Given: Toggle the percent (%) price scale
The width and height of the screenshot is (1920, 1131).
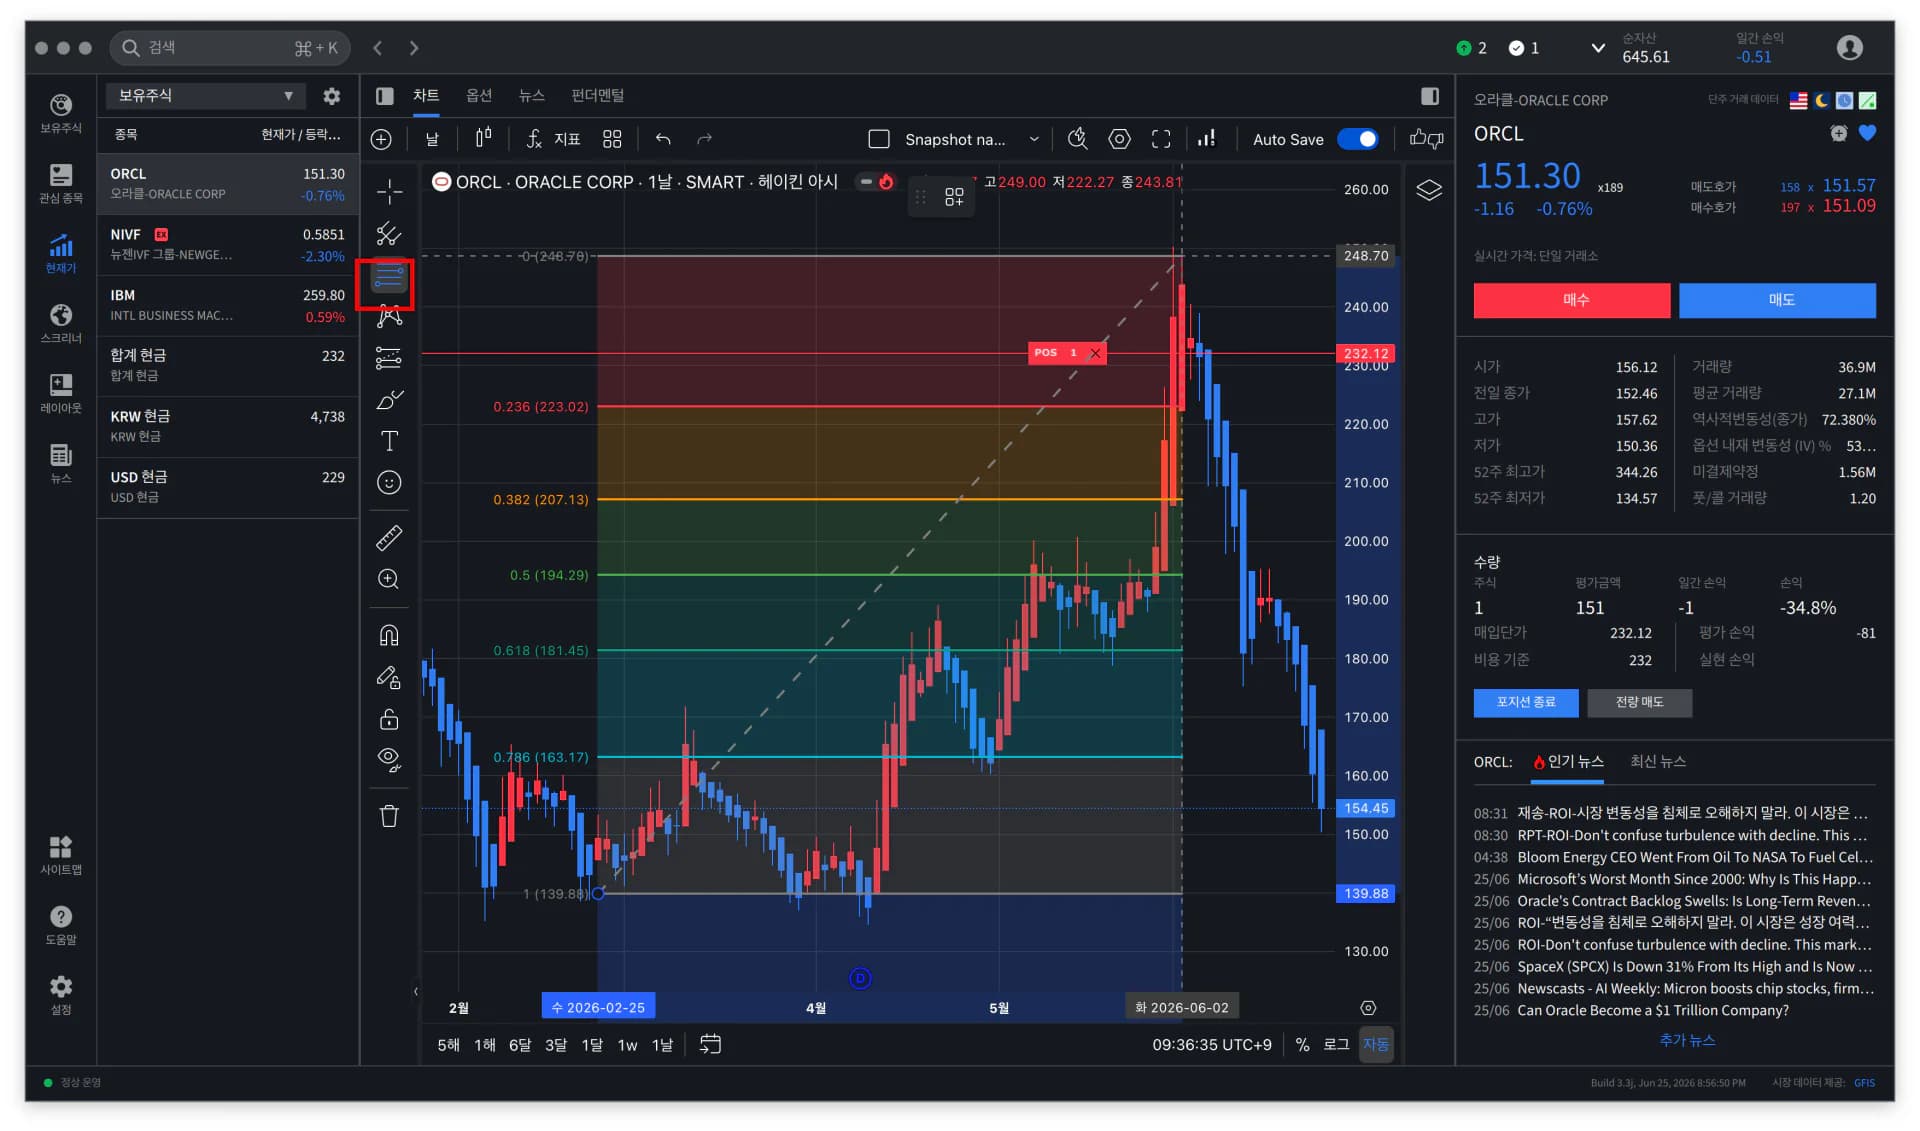Looking at the screenshot, I should click(x=1302, y=1044).
